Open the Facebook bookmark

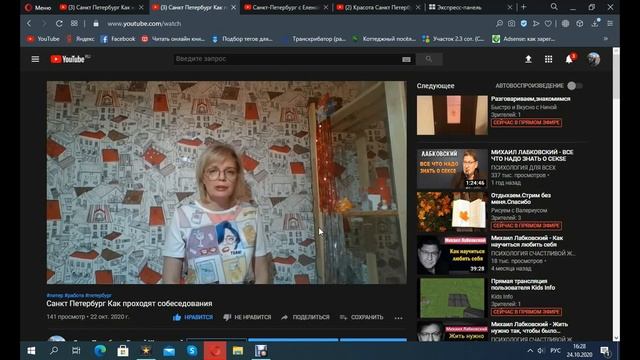[118, 39]
